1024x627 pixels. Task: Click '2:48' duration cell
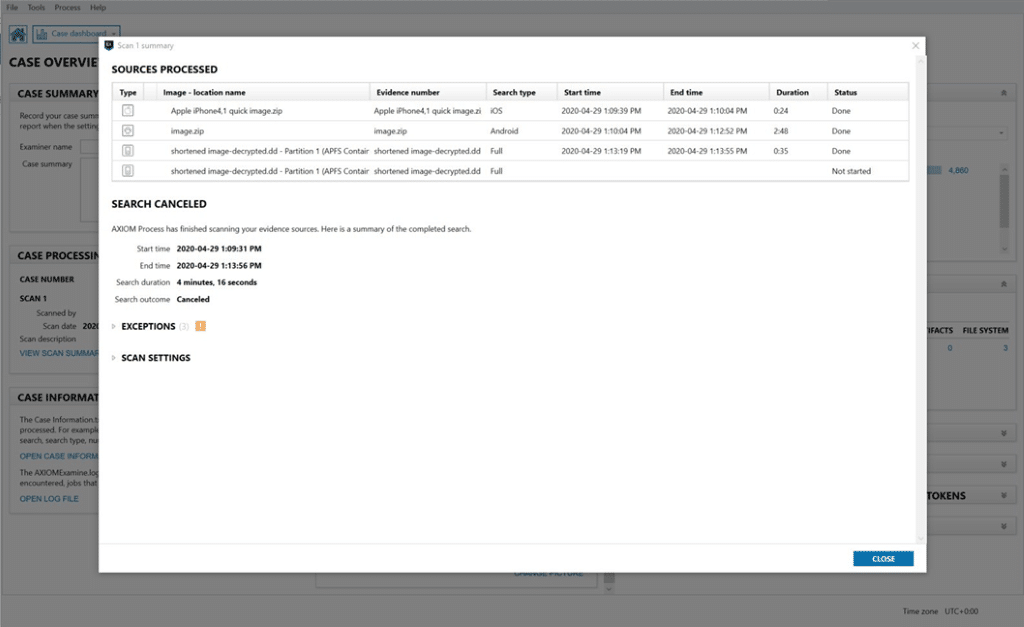pyautogui.click(x=780, y=131)
